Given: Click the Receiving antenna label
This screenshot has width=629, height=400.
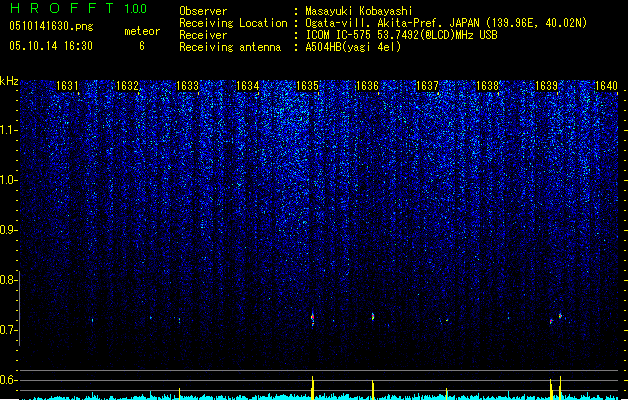Looking at the screenshot, I should (230, 47).
